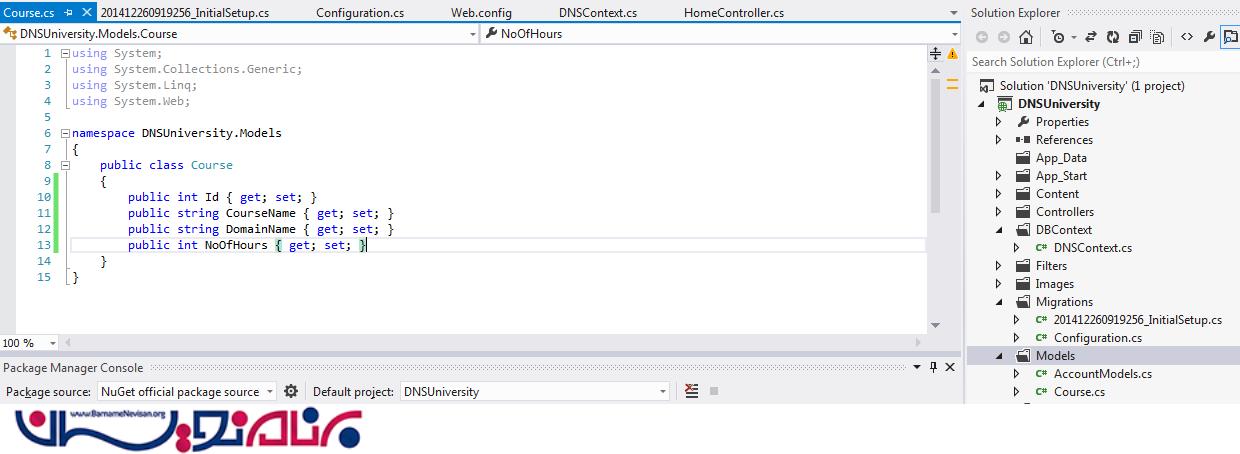Click Pending Changes Filter clock icon
Image resolution: width=1240 pixels, height=454 pixels.
[x=1058, y=37]
